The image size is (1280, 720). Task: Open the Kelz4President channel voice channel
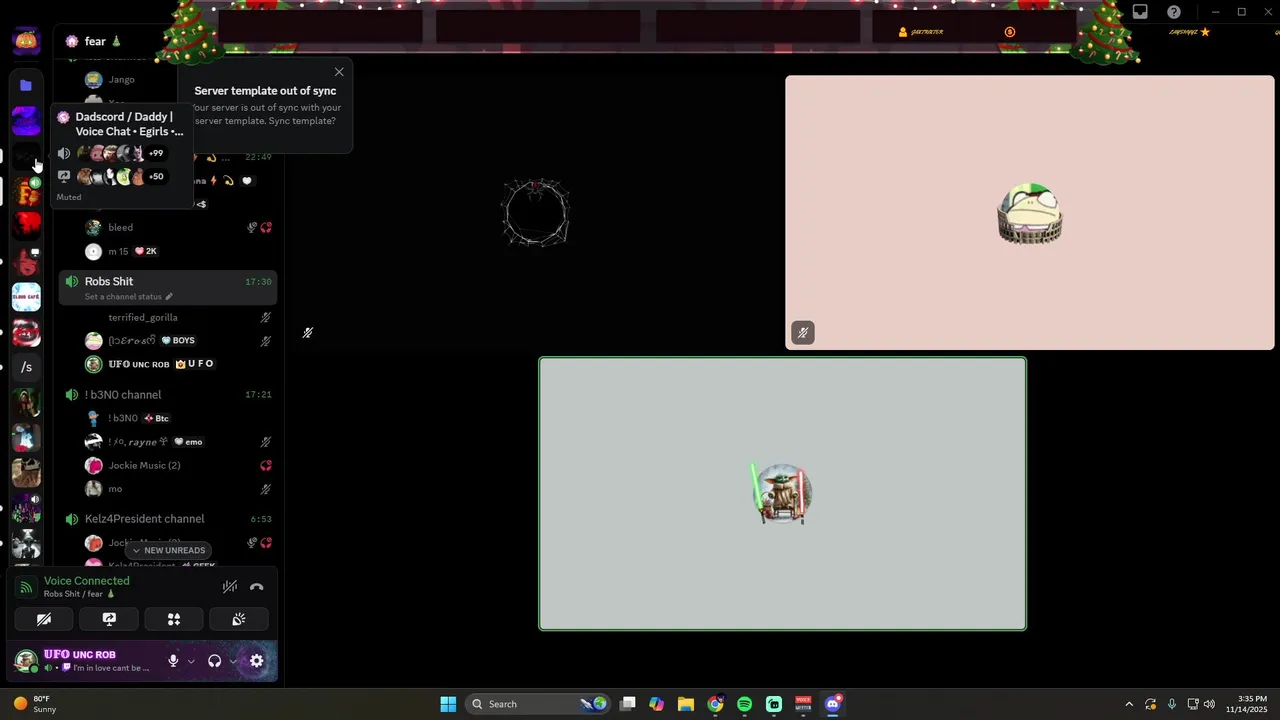tap(167, 519)
